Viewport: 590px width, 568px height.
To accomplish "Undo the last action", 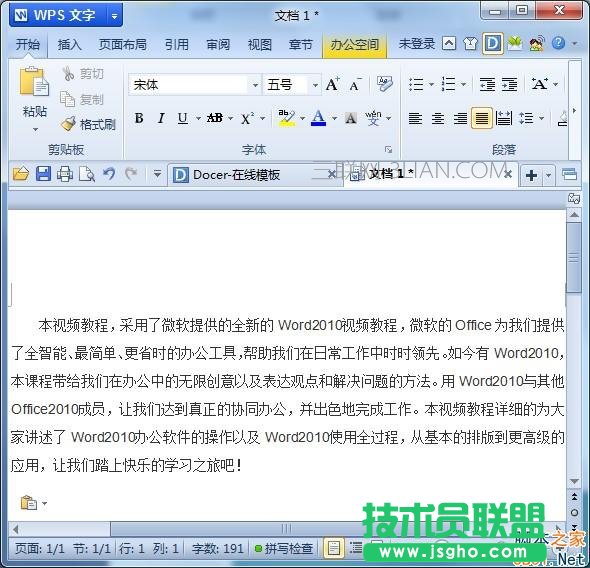I will tap(109, 174).
